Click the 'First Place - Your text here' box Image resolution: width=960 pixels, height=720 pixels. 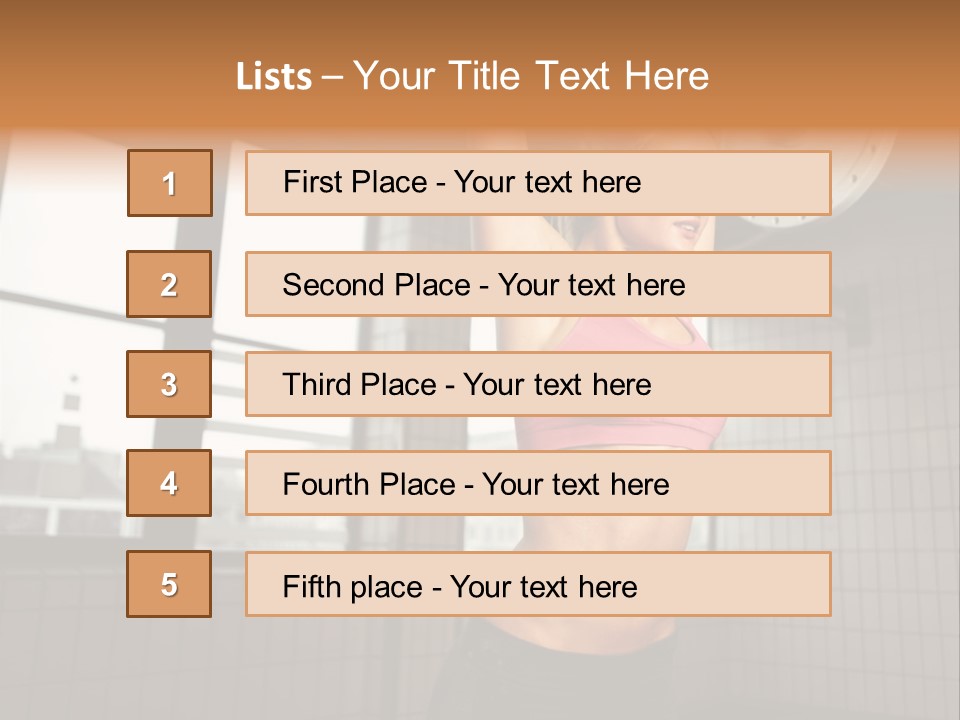pos(538,183)
